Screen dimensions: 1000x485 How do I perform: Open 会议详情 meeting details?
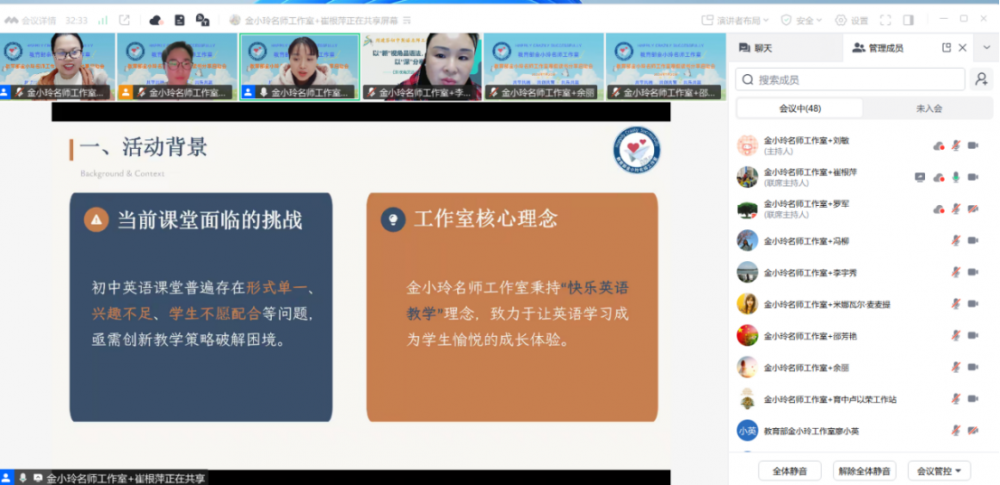29,20
